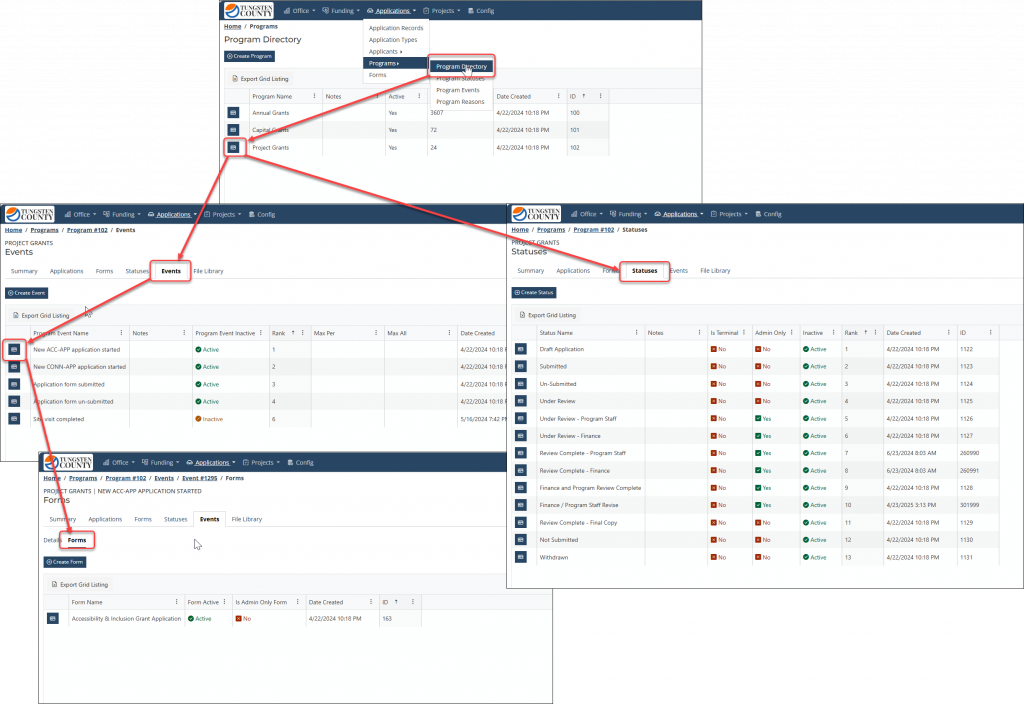This screenshot has height=704, width=1024.
Task: Open record icon for Accessibility & Inclusion Grant Application
Action: [53, 618]
